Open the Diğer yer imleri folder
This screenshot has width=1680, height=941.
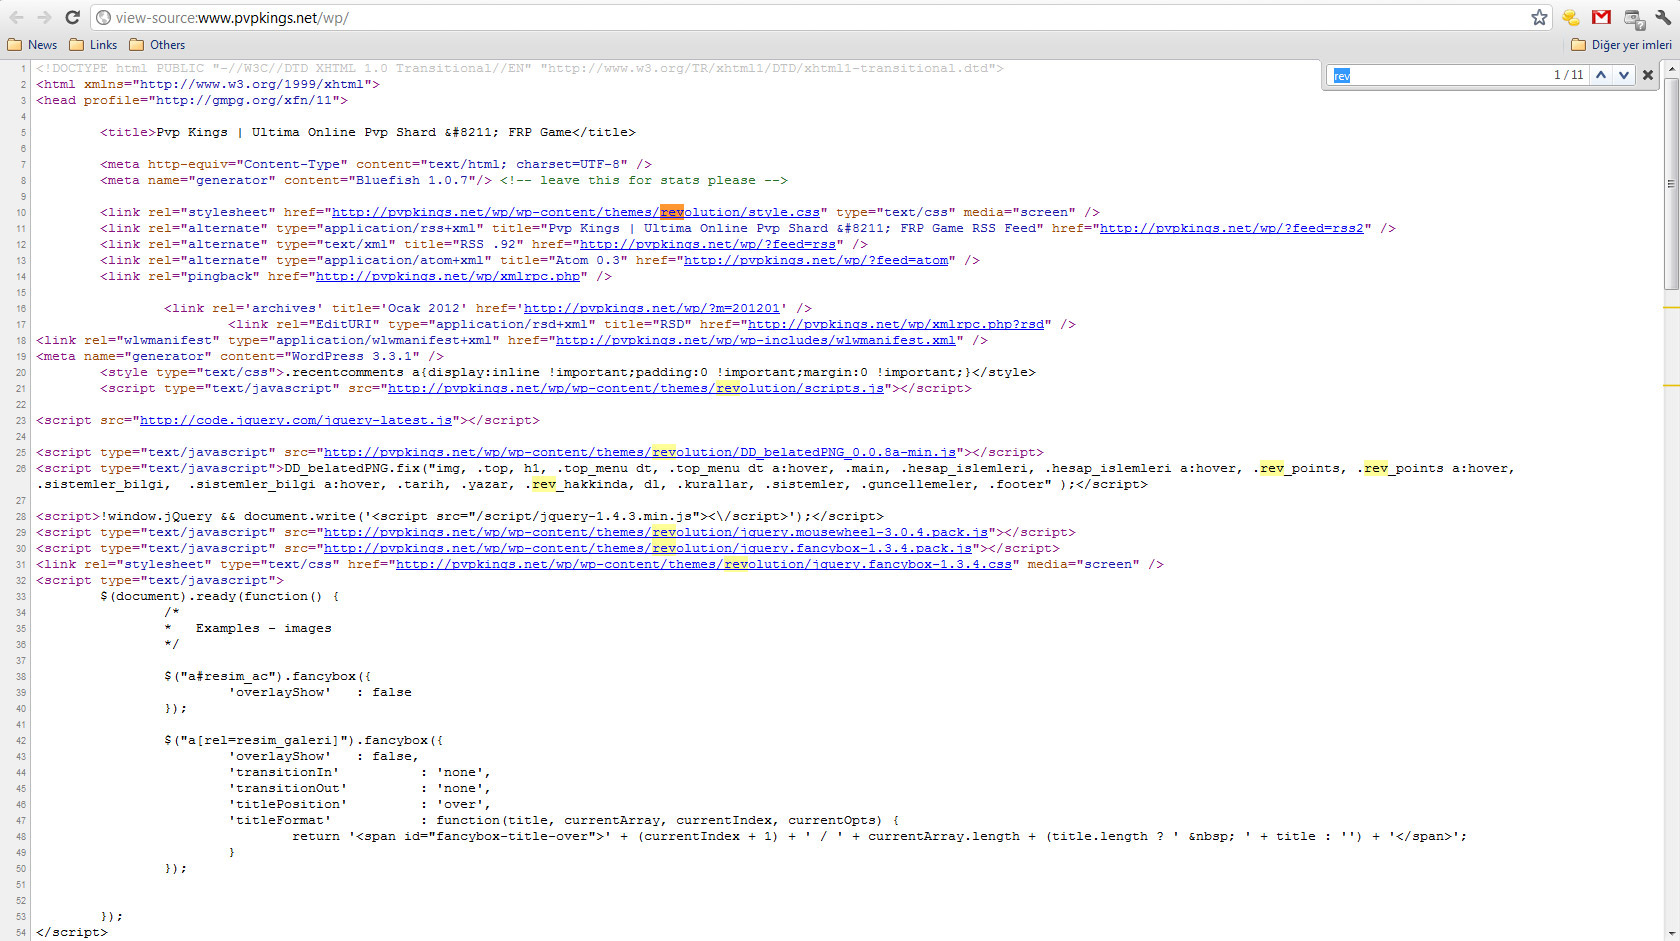[1621, 45]
